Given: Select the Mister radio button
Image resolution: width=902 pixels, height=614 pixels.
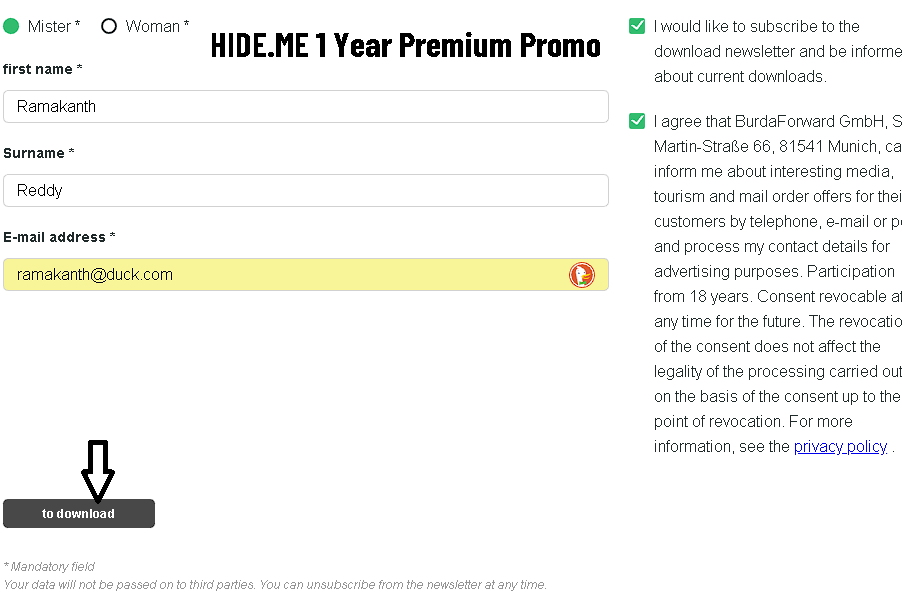Looking at the screenshot, I should 11,26.
